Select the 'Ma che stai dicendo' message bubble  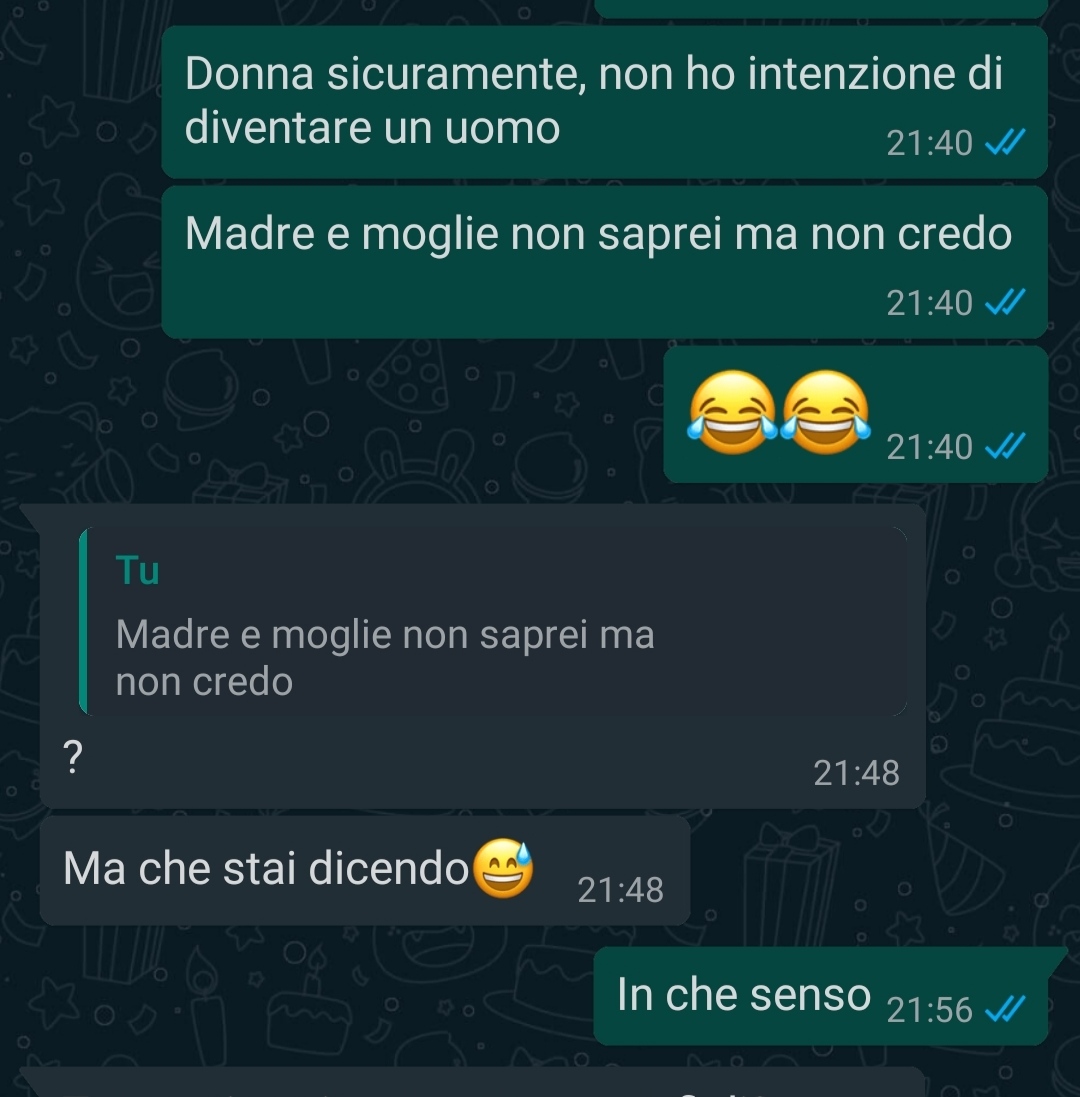[x=365, y=870]
